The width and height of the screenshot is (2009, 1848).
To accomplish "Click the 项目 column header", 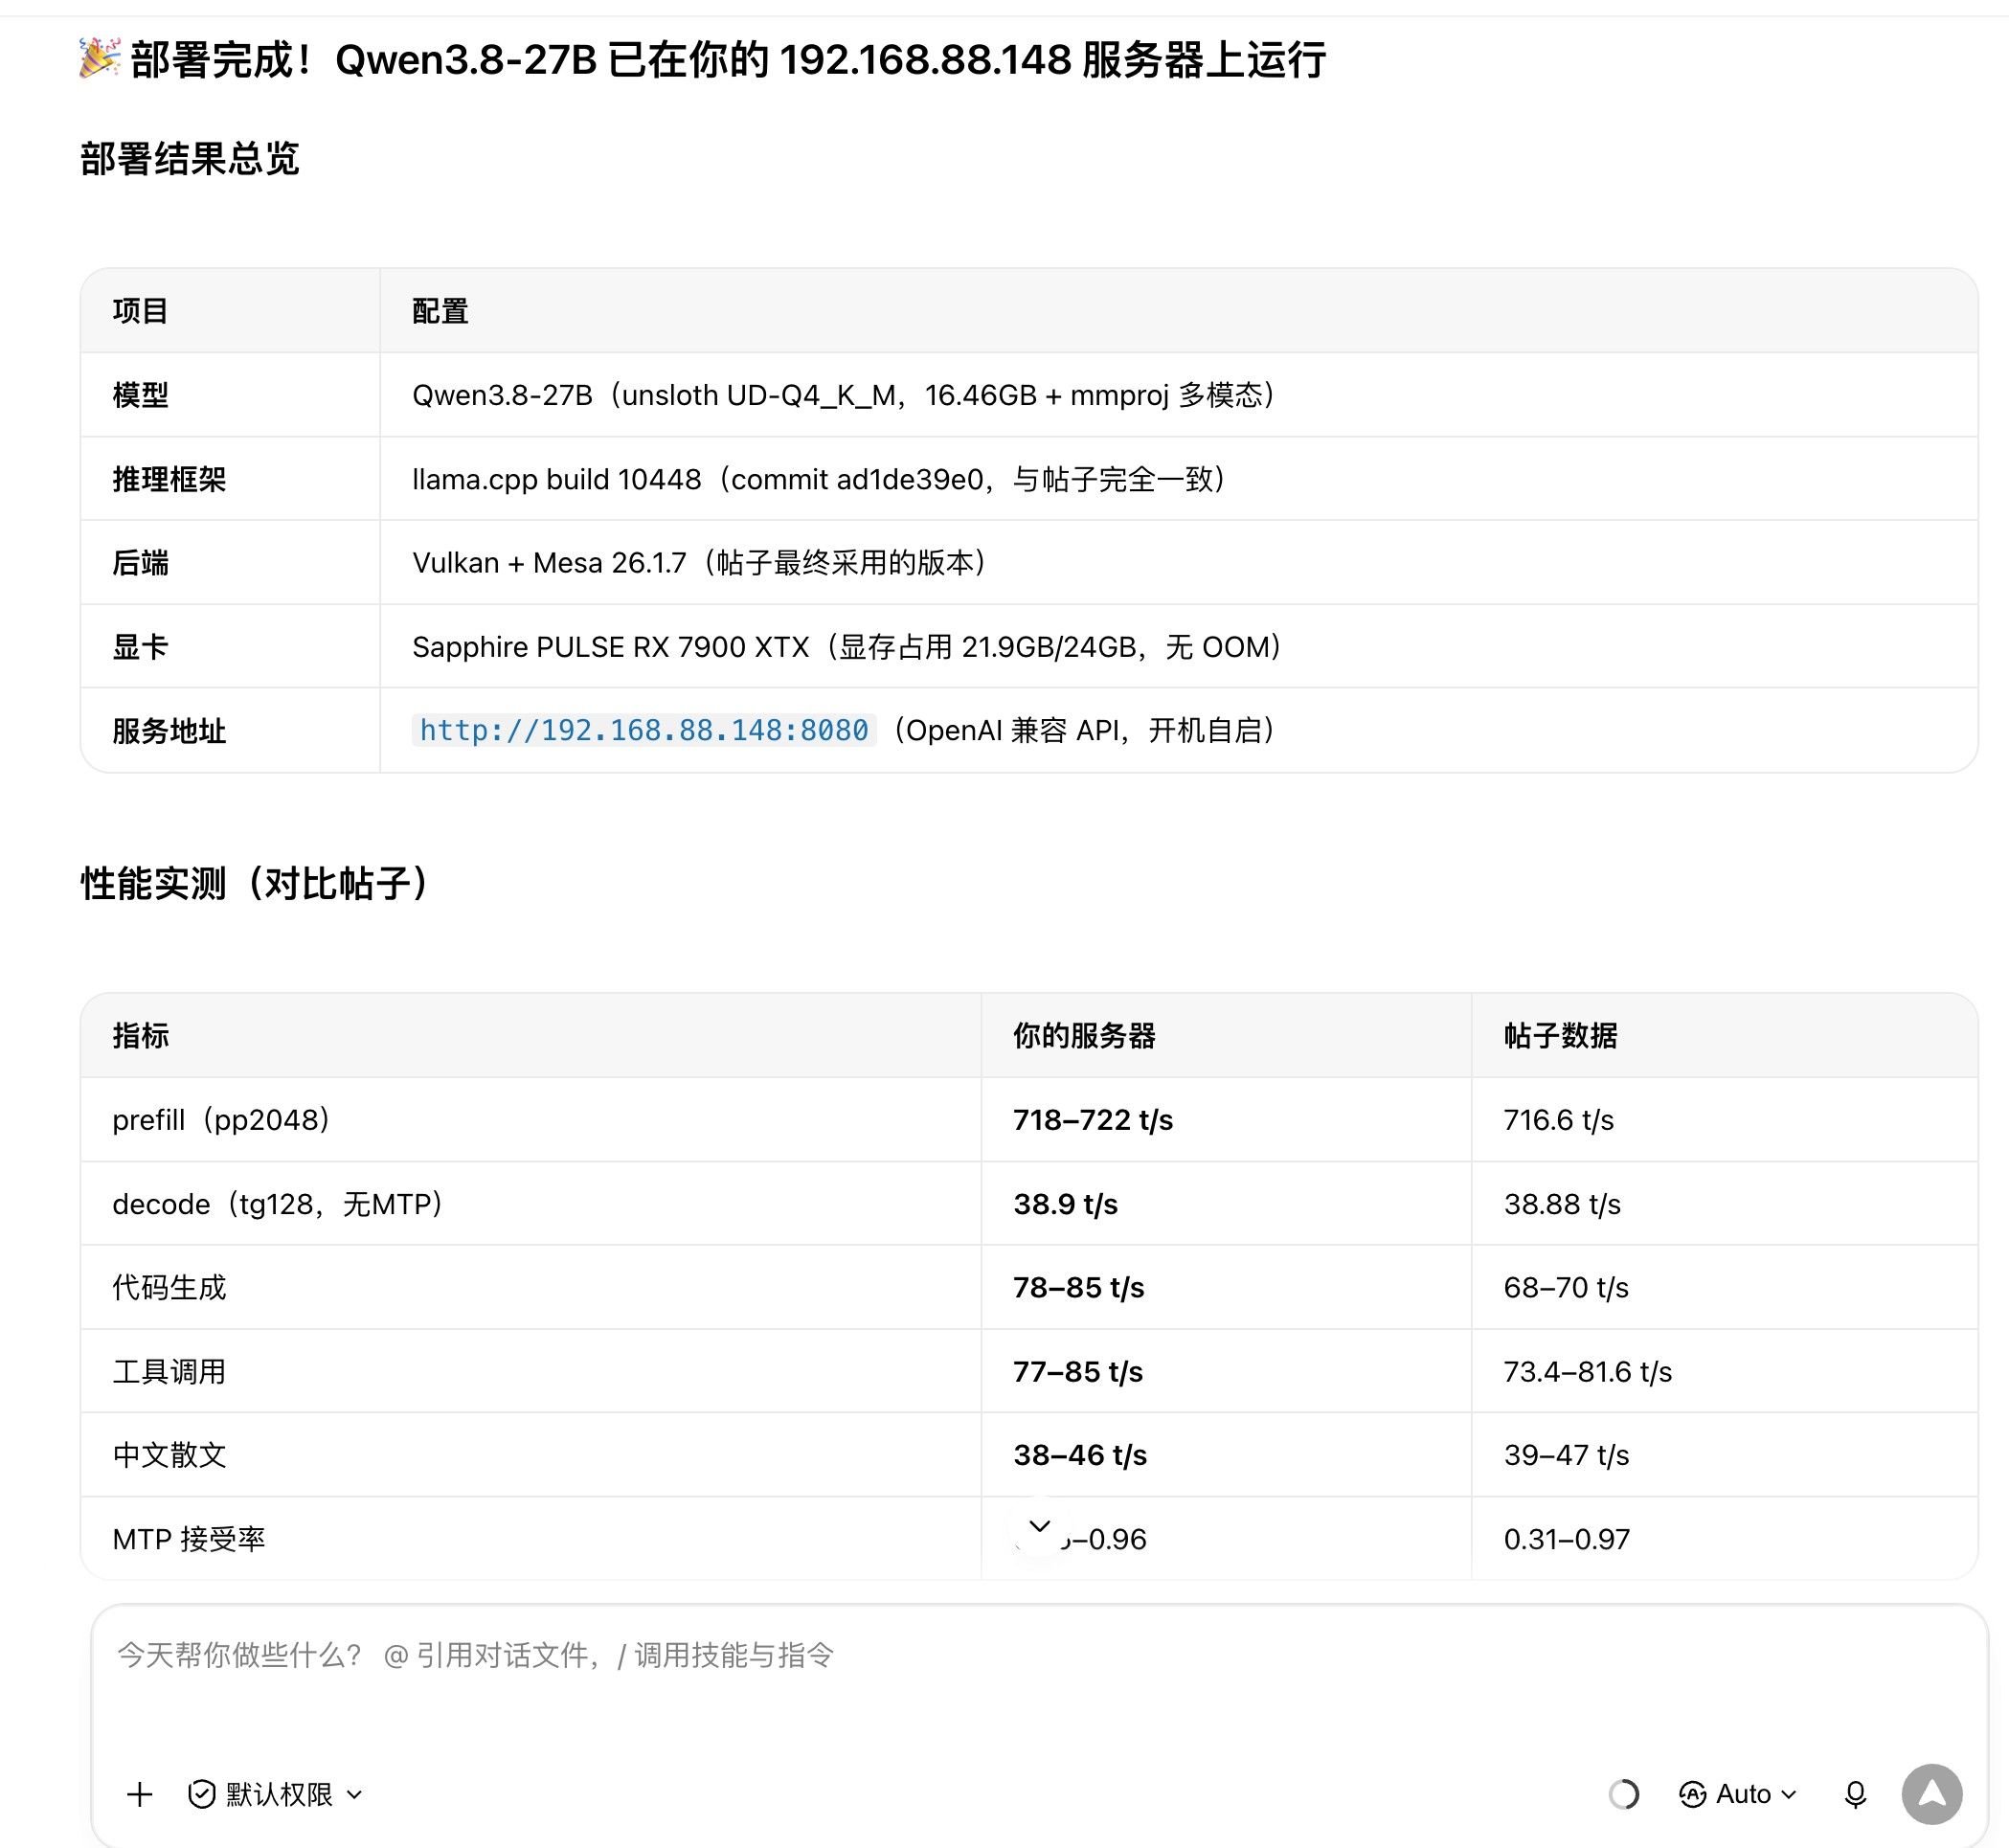I will [x=140, y=311].
